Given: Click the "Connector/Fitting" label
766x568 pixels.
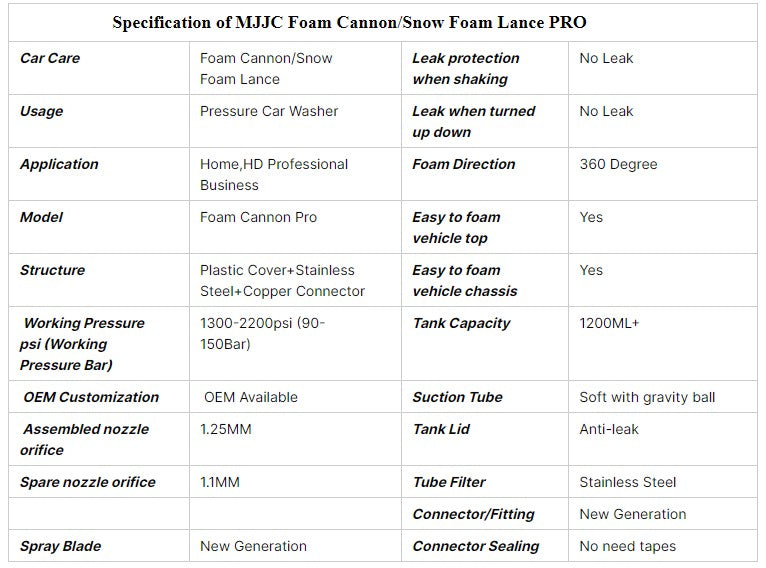Looking at the screenshot, I should 473,514.
